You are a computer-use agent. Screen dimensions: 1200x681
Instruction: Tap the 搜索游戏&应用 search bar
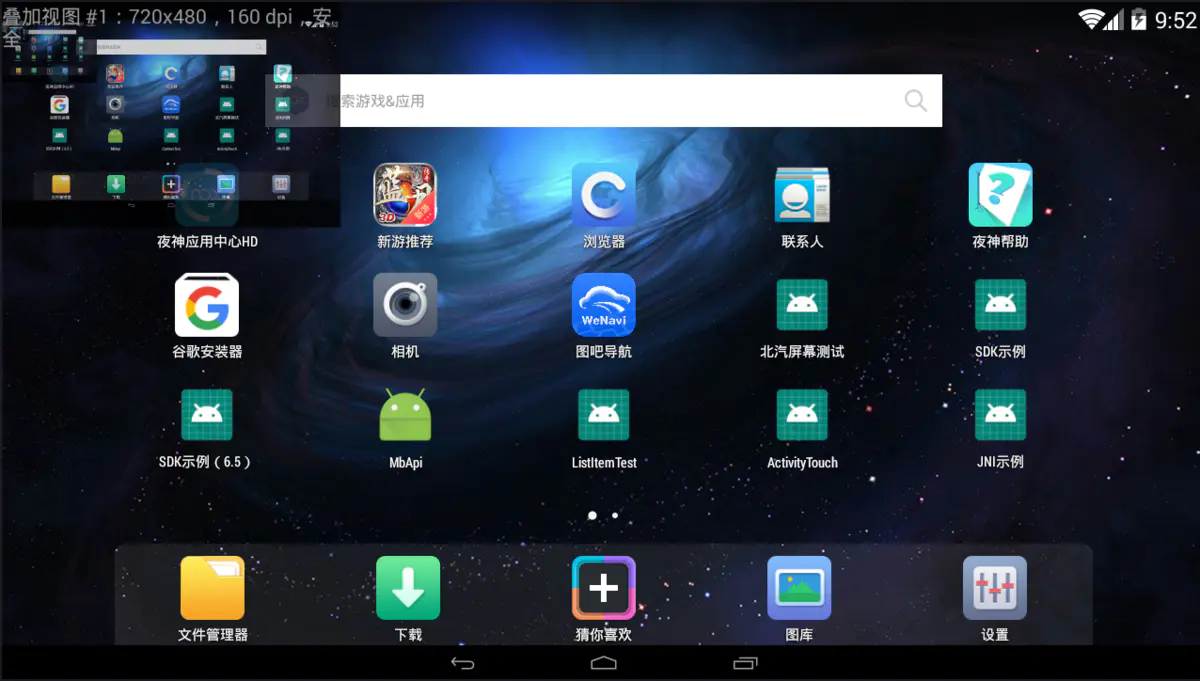[642, 100]
